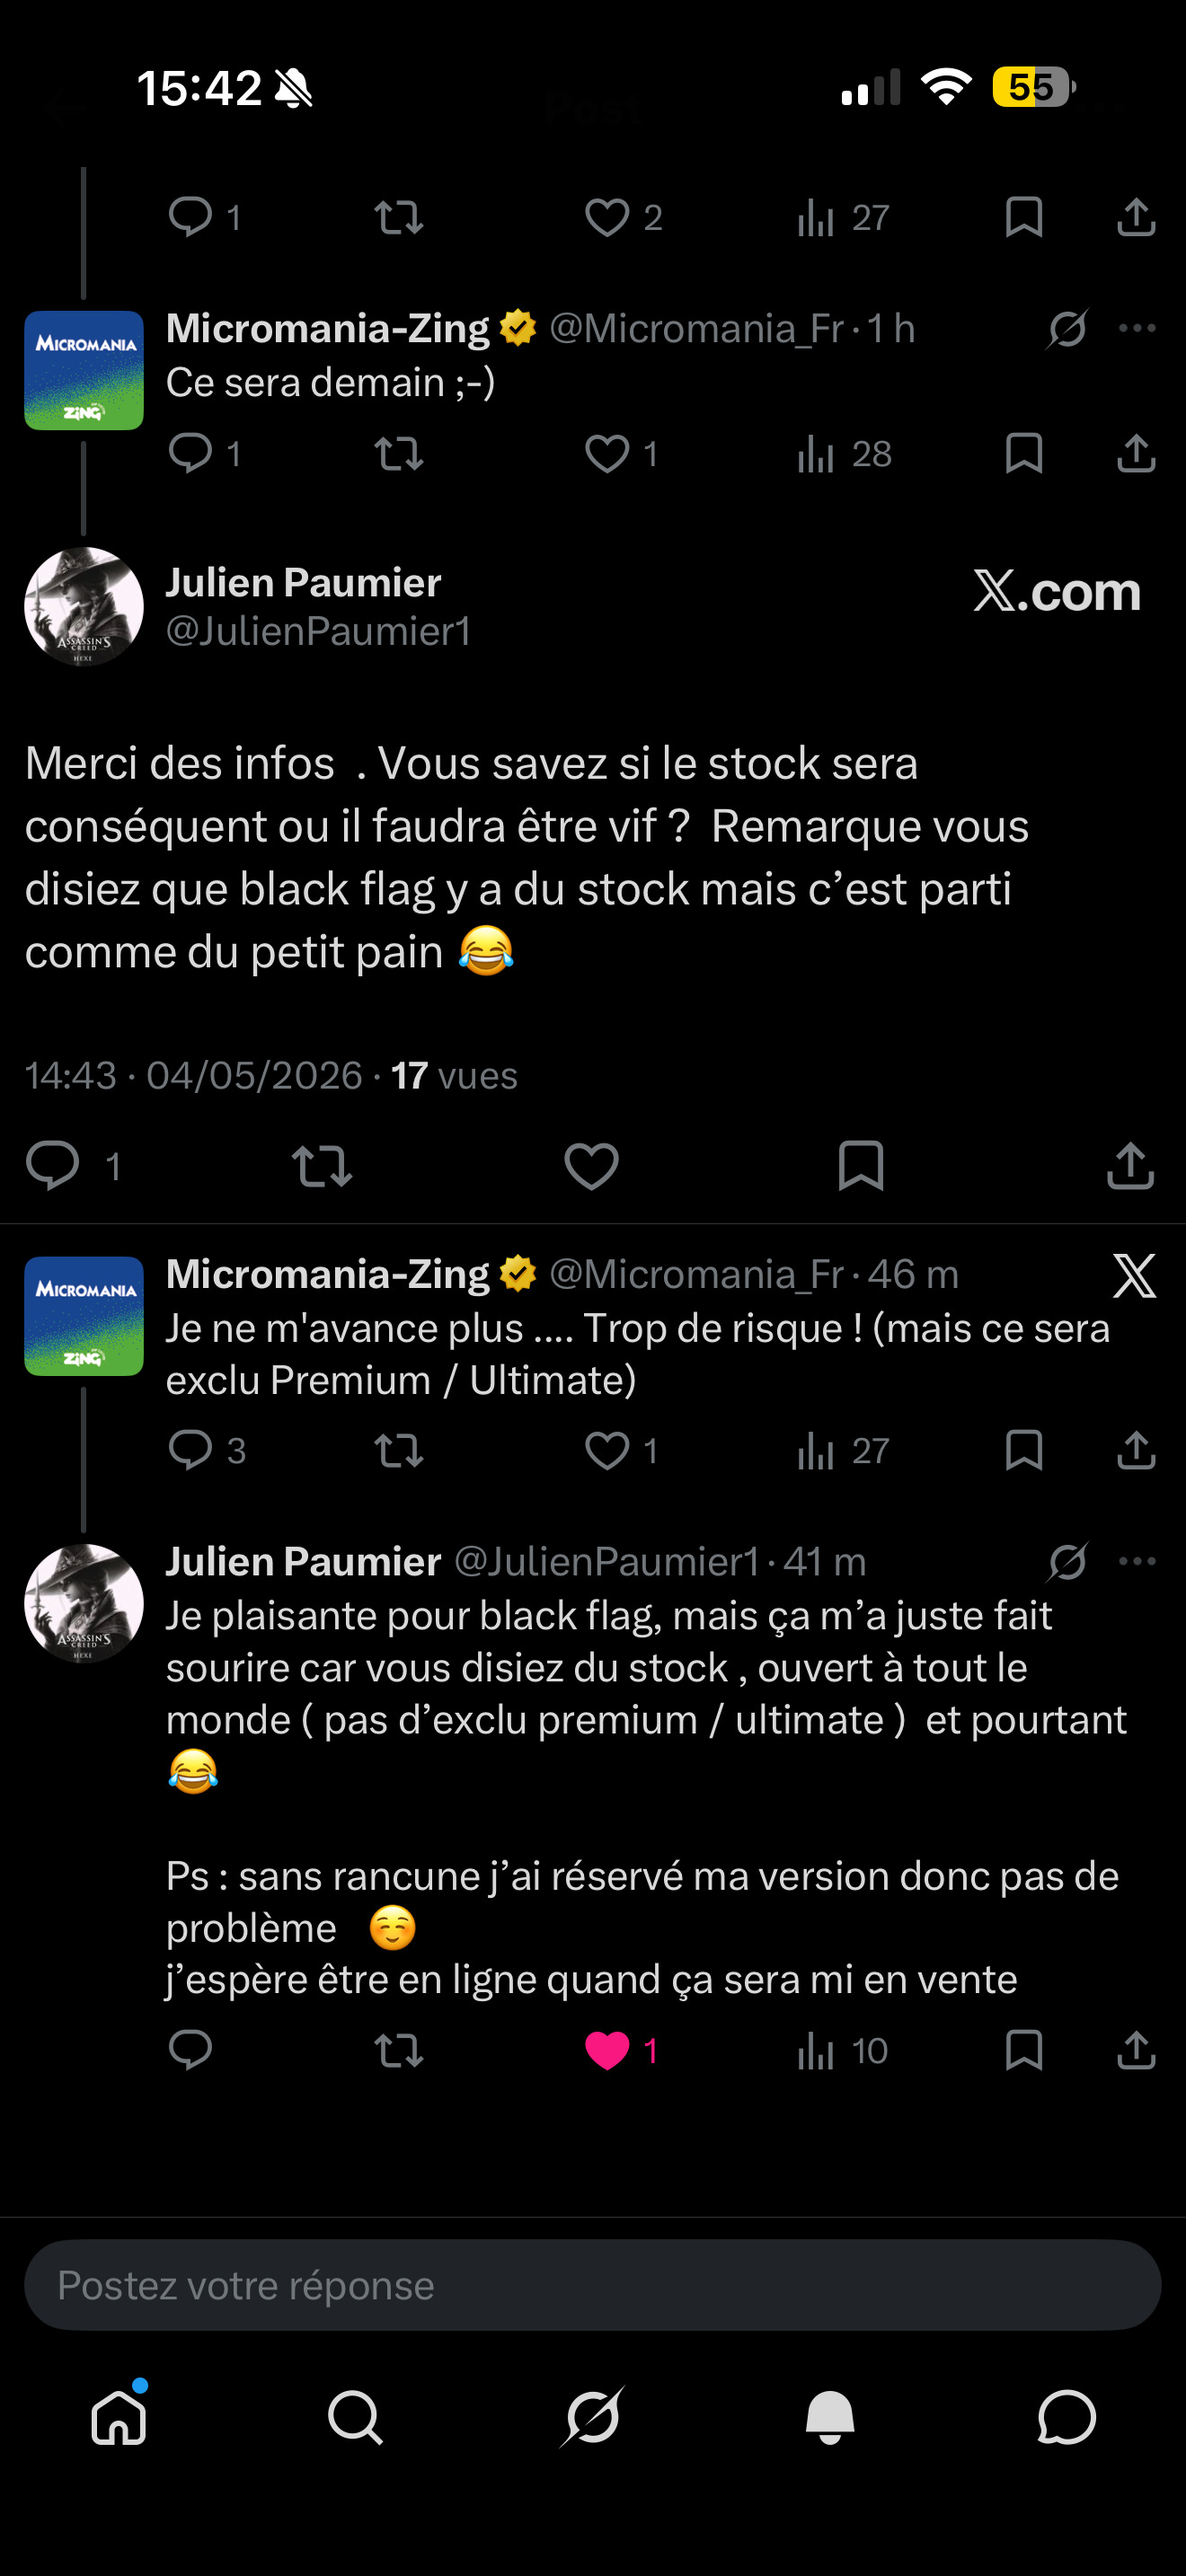Focus the 'Postez votre réponse' field
1186x2576 pixels.
coord(593,2285)
